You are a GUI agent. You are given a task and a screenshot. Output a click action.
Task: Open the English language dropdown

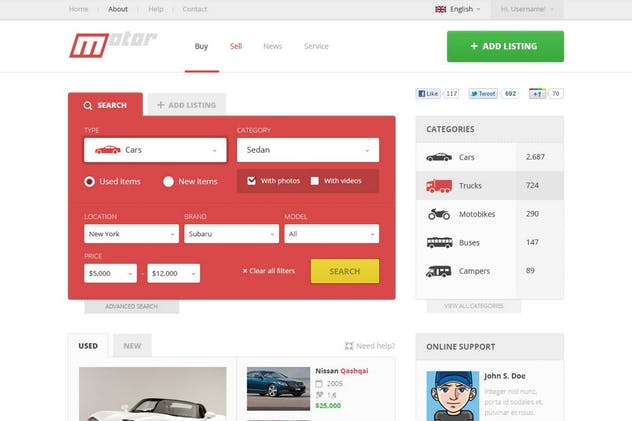pos(458,9)
